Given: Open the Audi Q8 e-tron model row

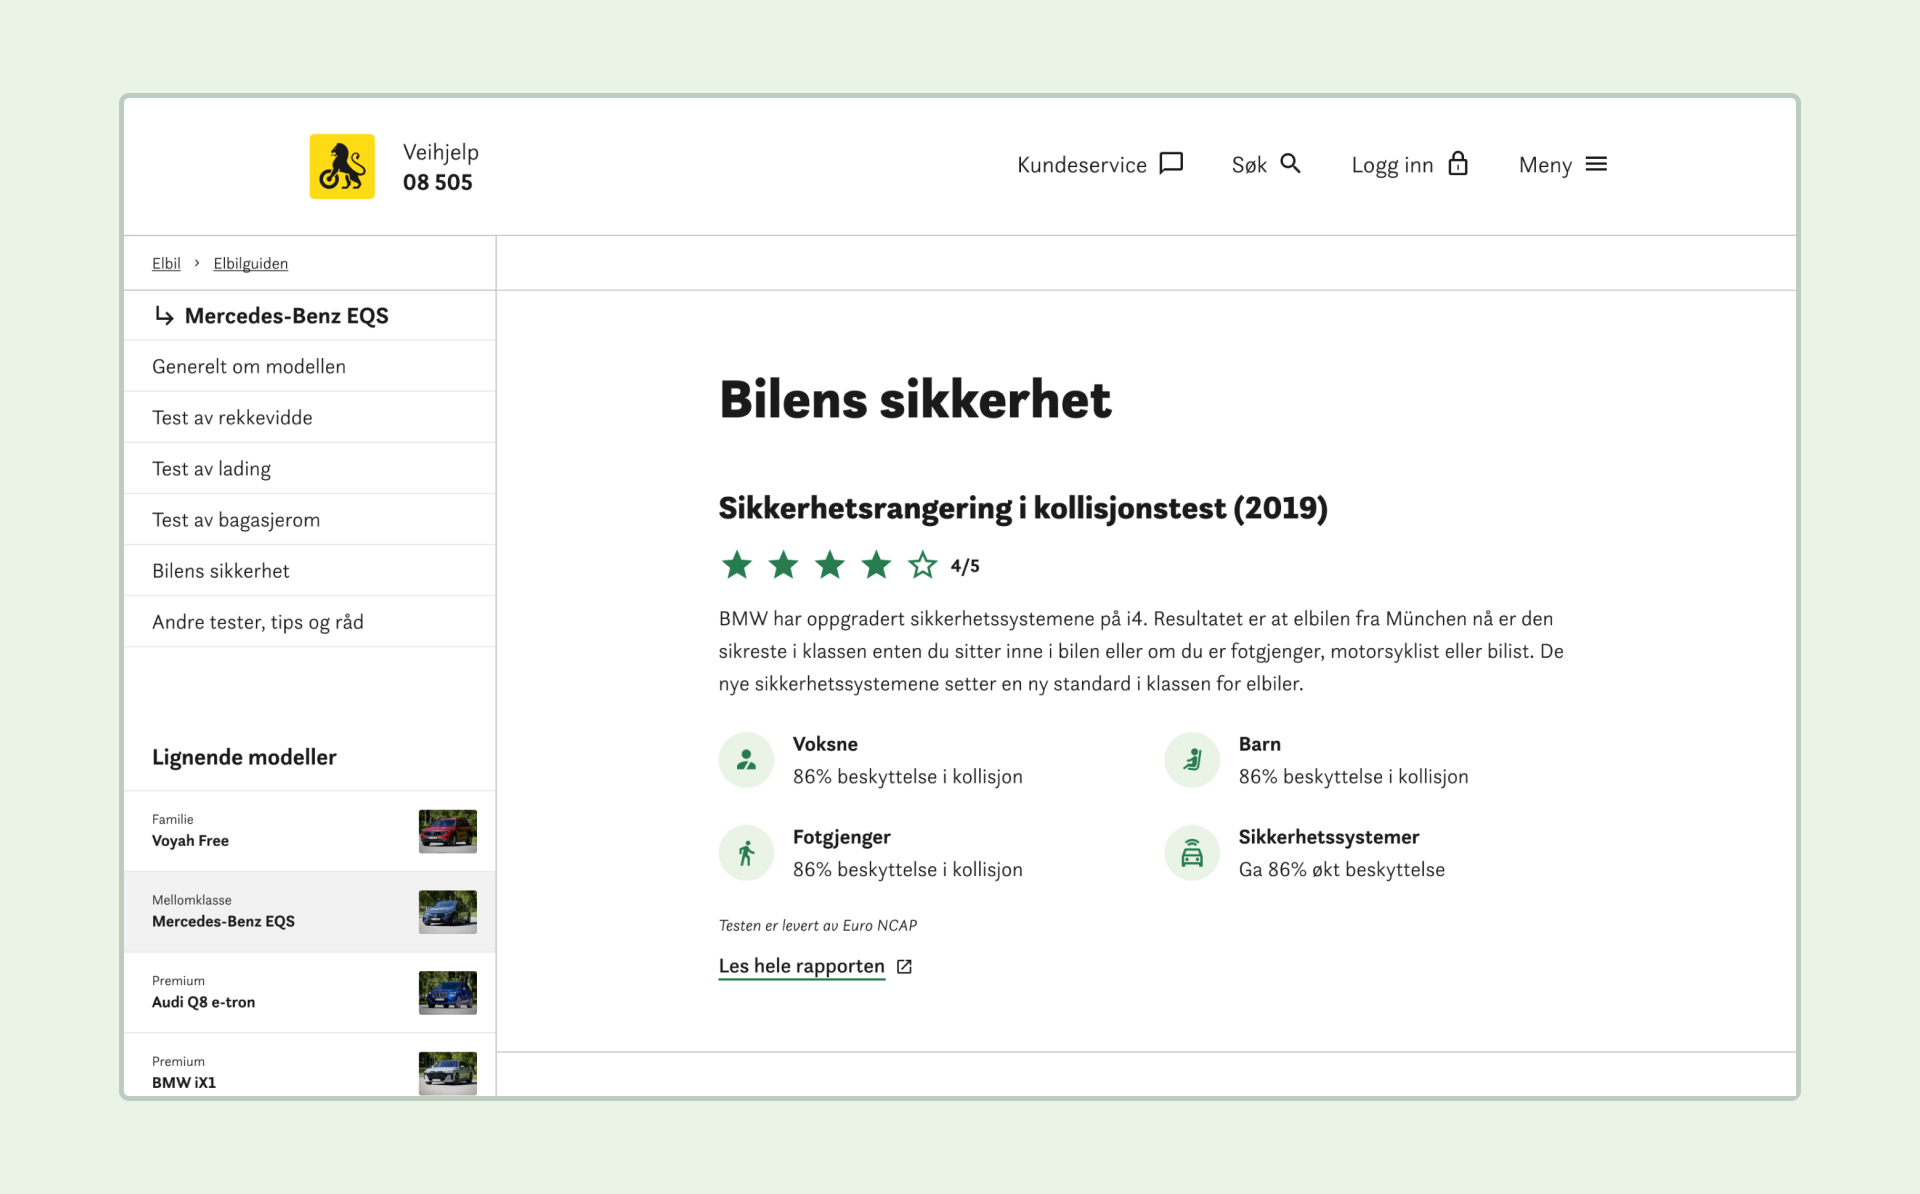Looking at the screenshot, I should 310,993.
